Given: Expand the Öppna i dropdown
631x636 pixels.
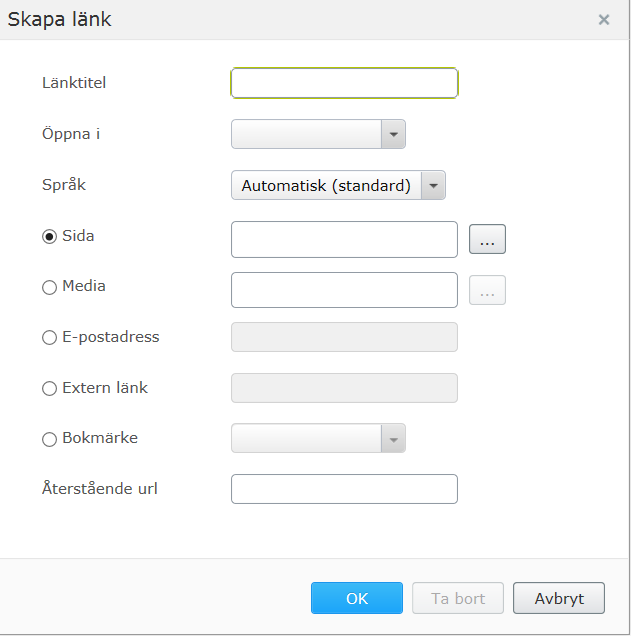Looking at the screenshot, I should [x=393, y=134].
